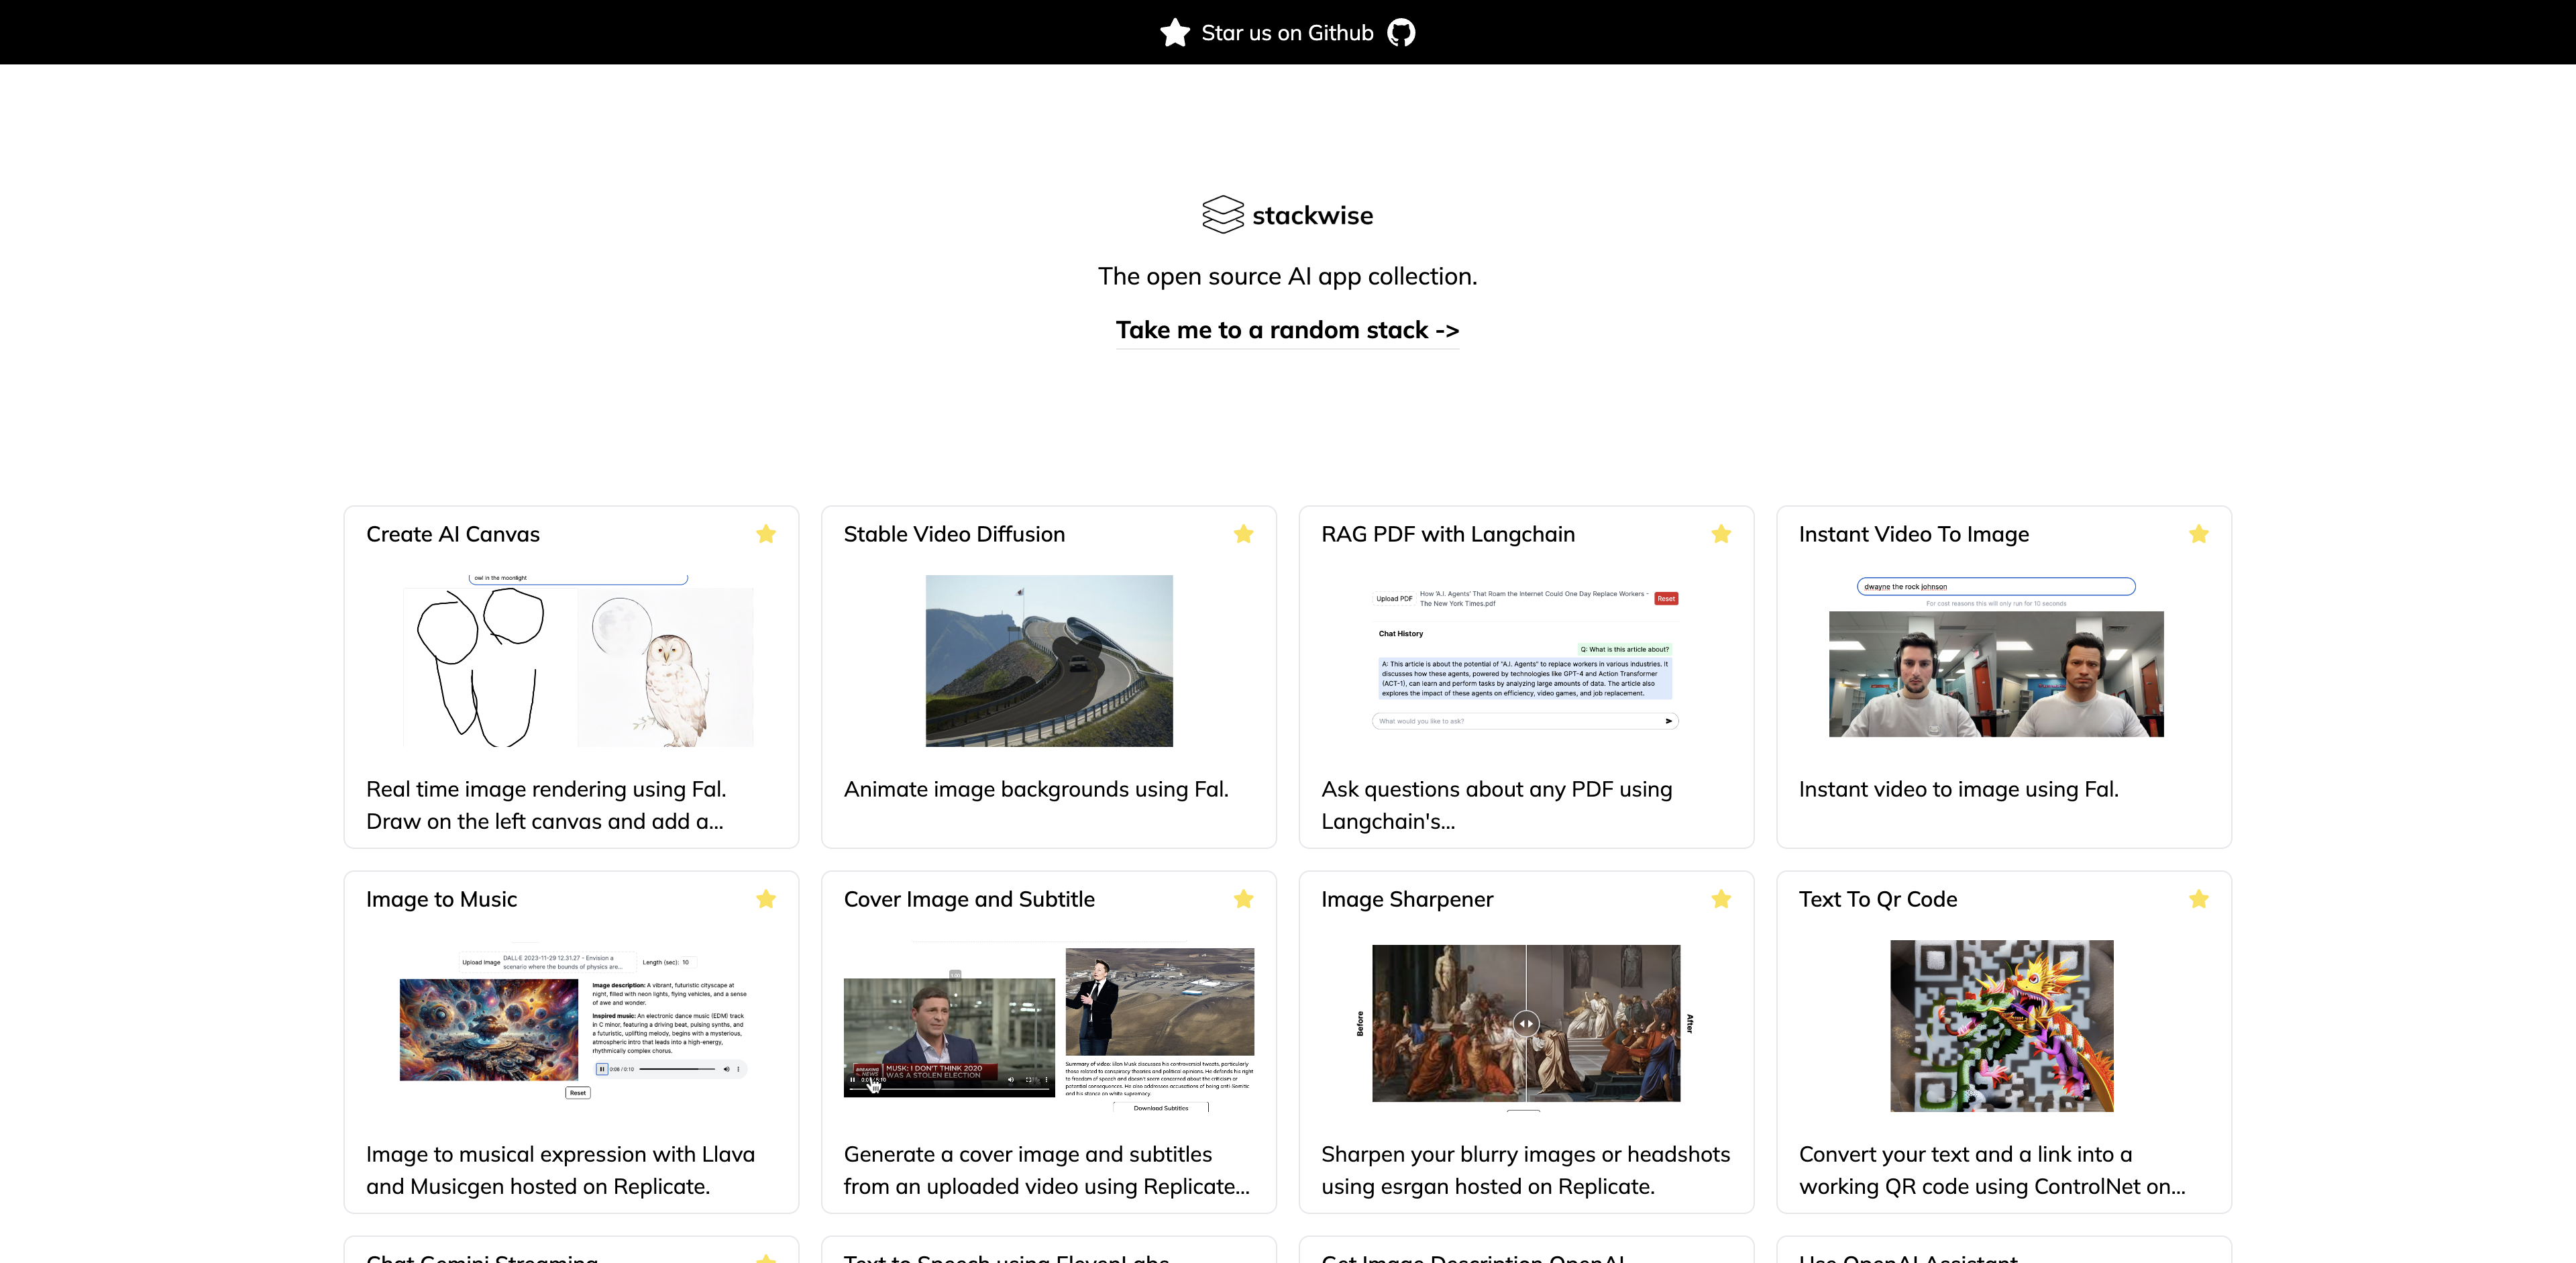Click the RAG PDF chat preview thumbnail
The height and width of the screenshot is (1263, 2576).
(1526, 660)
